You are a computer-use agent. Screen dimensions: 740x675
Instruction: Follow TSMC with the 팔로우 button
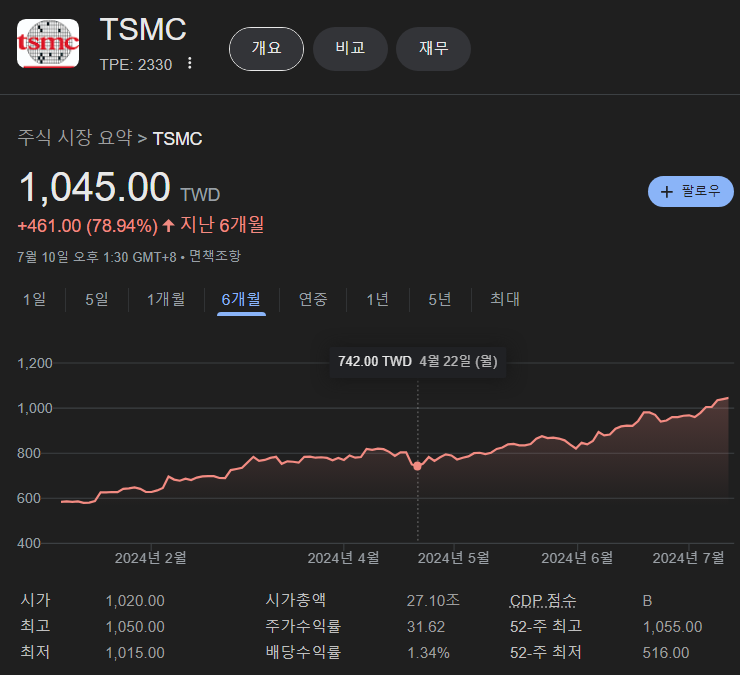click(x=690, y=192)
